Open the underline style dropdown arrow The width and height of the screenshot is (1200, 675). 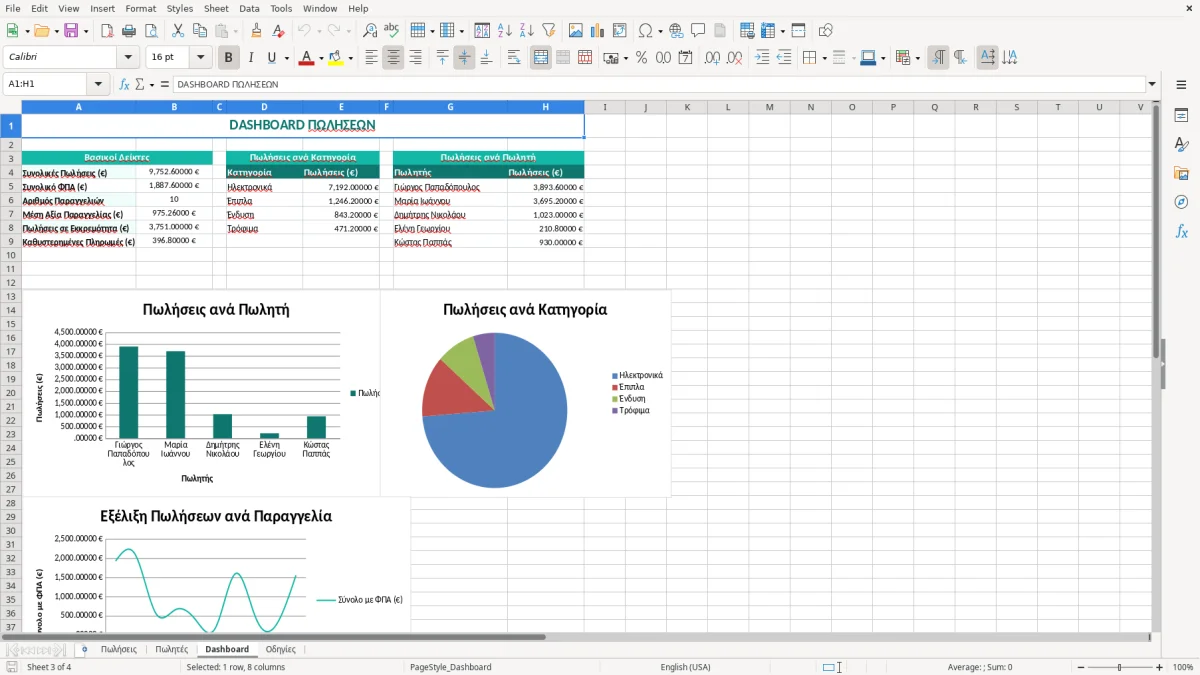point(286,58)
